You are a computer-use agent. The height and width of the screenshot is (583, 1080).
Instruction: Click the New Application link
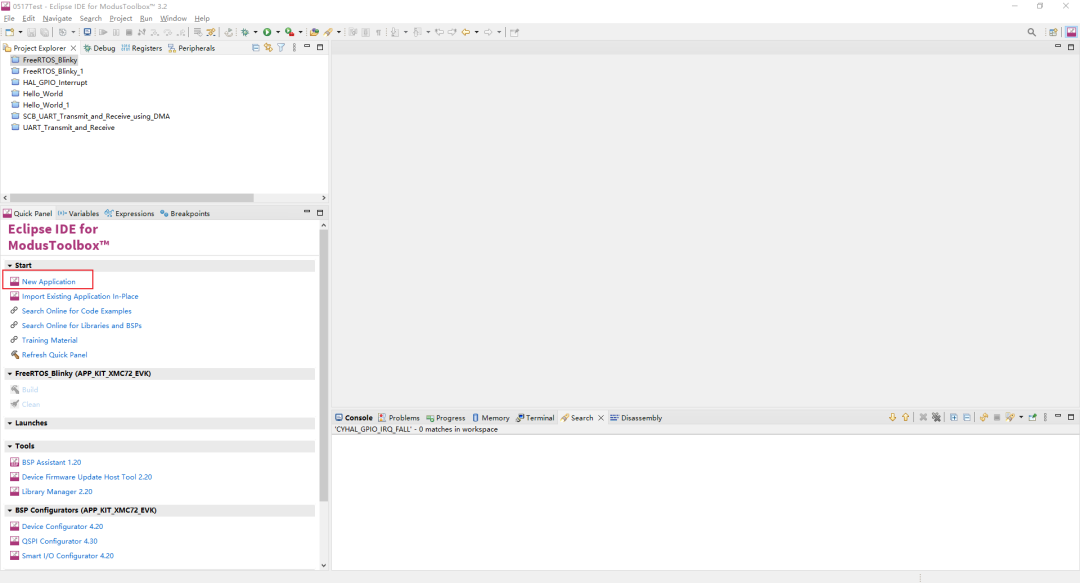point(48,282)
